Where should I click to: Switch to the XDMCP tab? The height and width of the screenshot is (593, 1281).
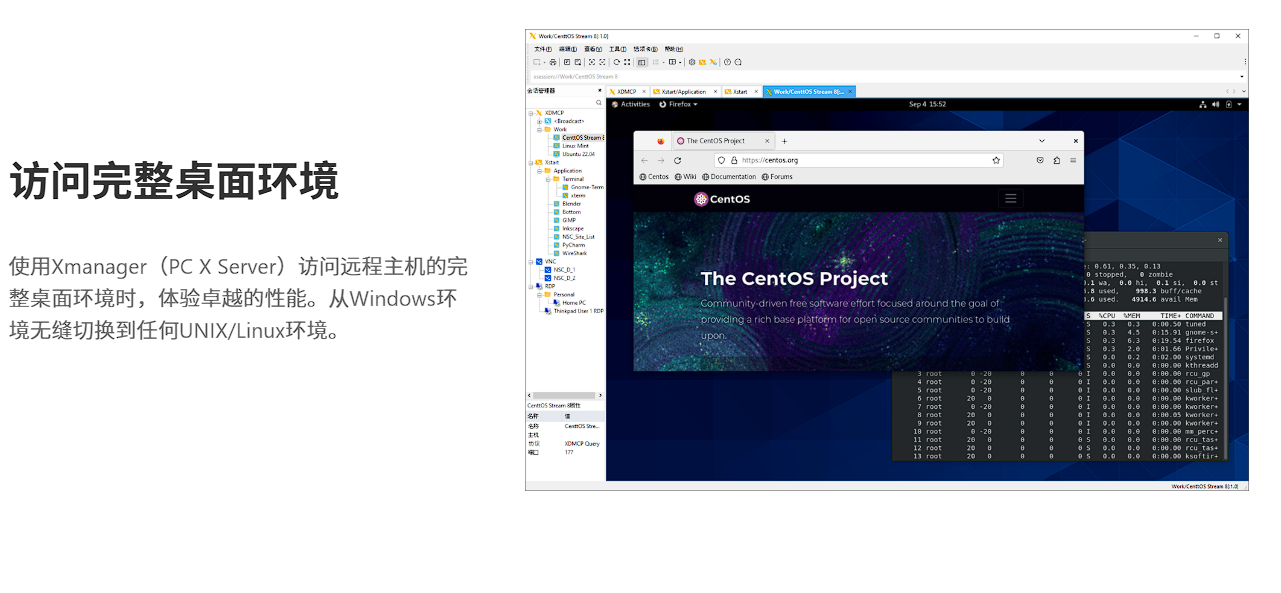pyautogui.click(x=626, y=91)
